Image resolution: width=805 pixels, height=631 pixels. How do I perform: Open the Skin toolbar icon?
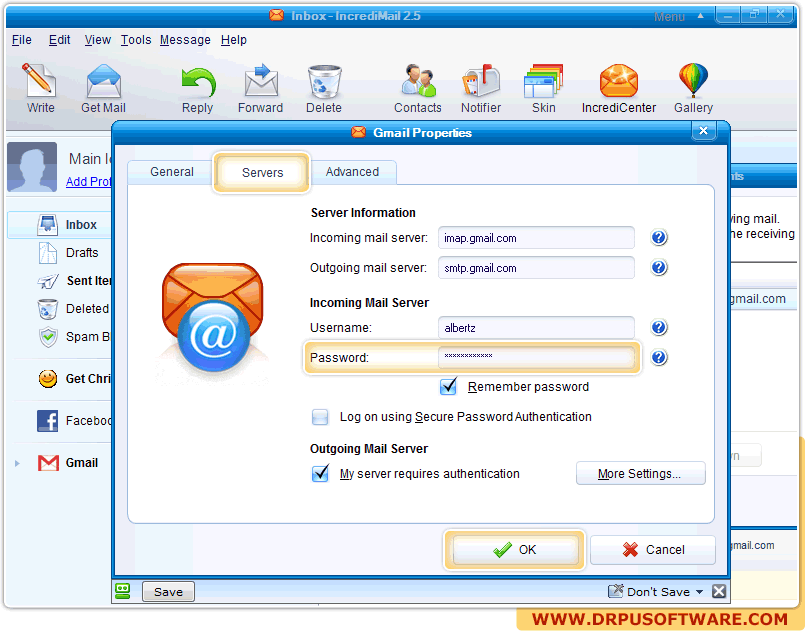[x=543, y=81]
